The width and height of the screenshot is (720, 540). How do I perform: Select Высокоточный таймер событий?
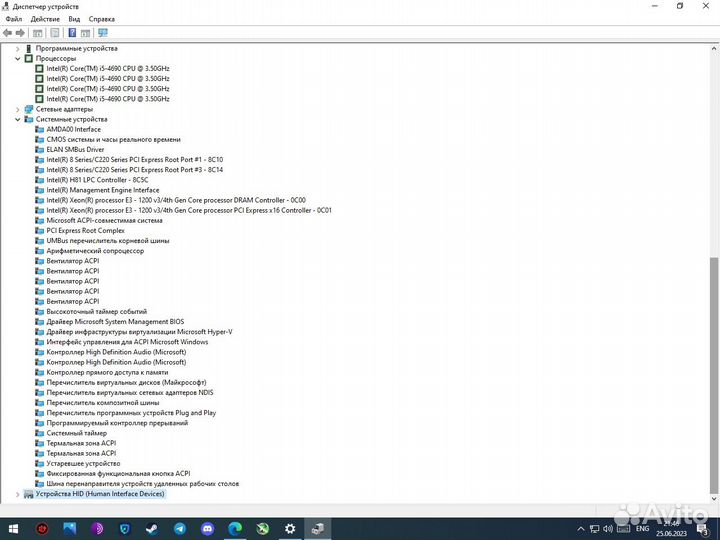[x=96, y=312]
